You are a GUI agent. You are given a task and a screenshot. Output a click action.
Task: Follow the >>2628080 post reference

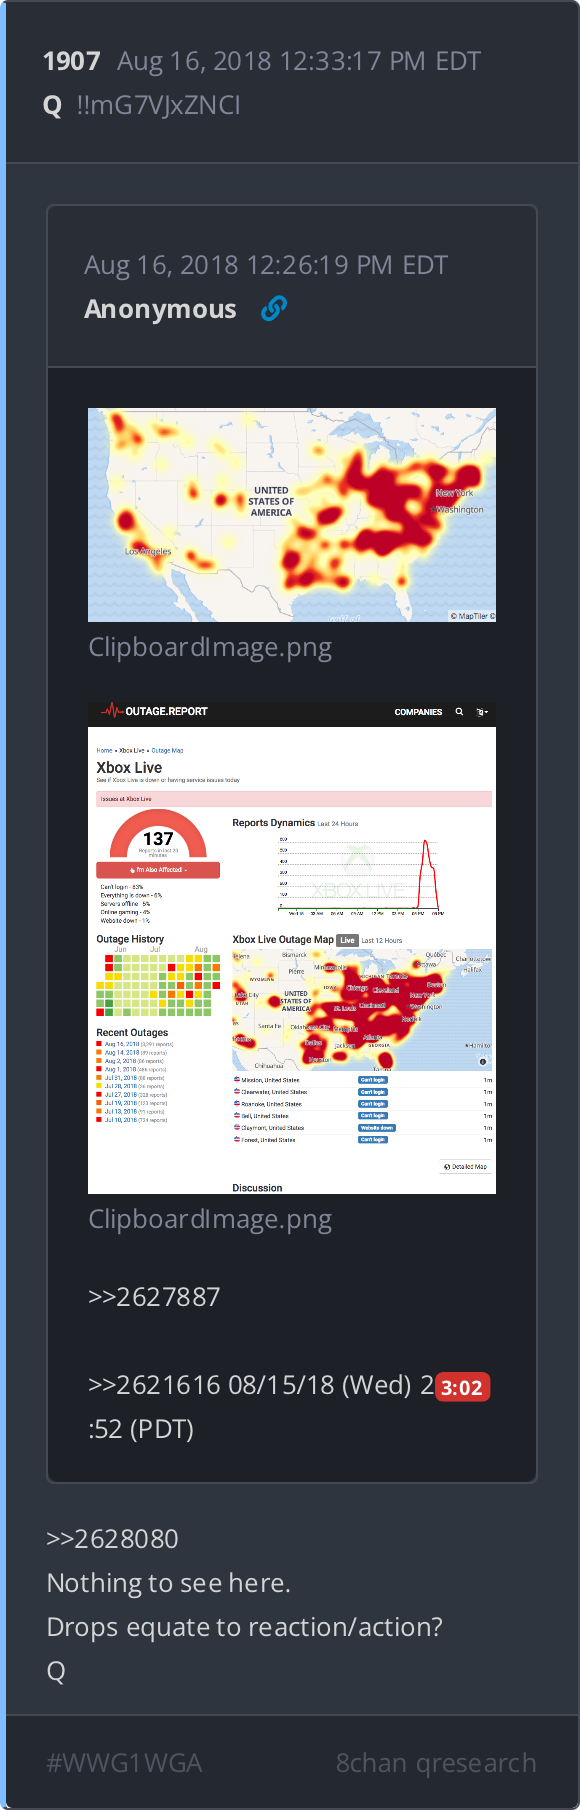point(113,1539)
